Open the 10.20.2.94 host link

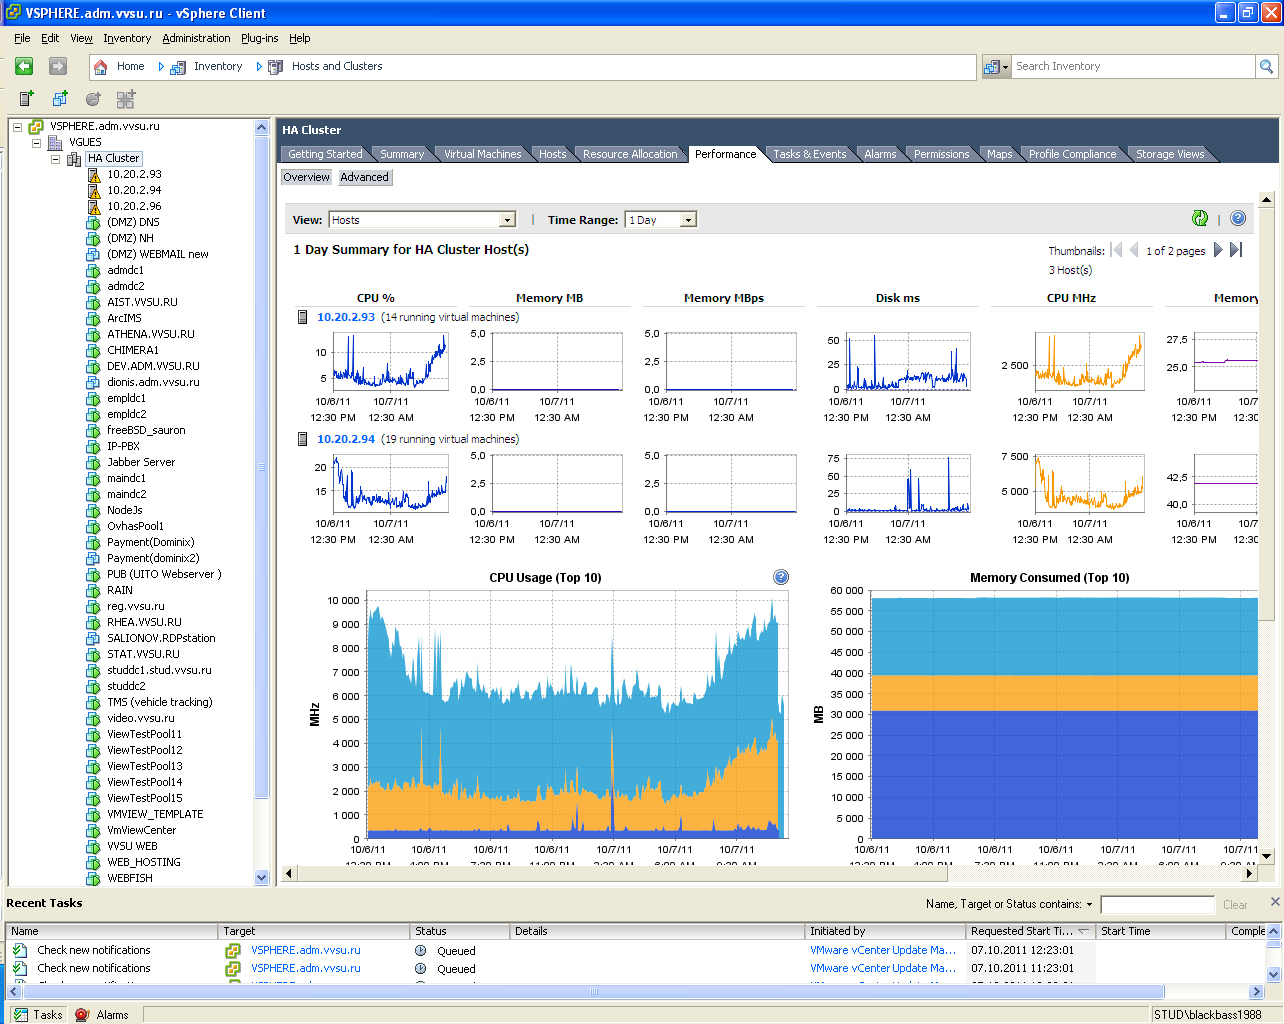[346, 439]
